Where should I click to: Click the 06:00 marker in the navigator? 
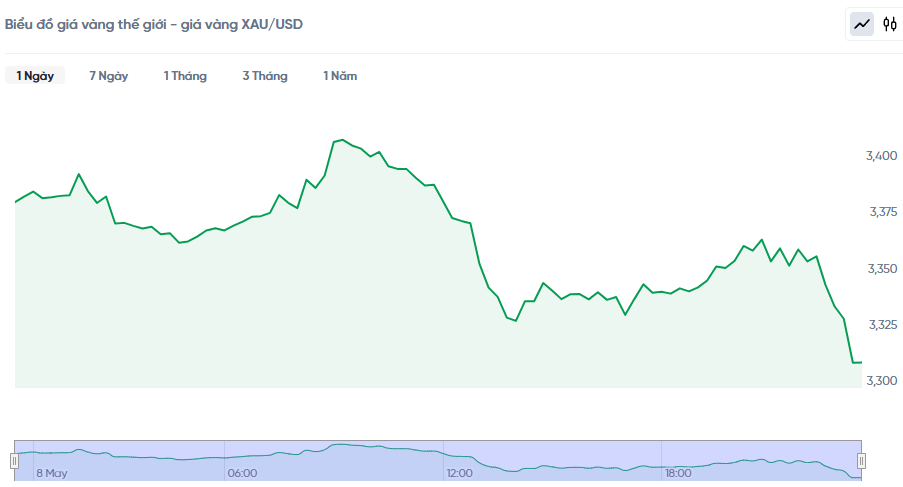[242, 473]
